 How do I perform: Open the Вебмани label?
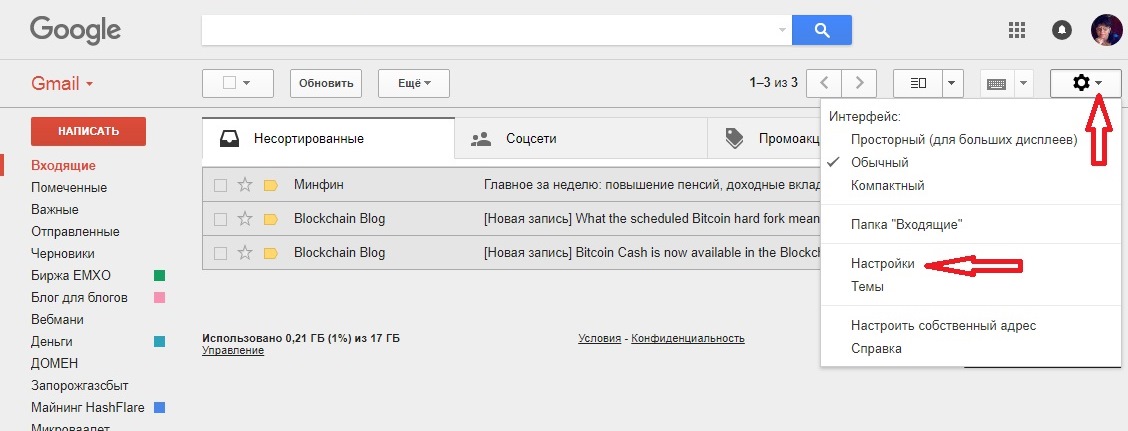point(58,319)
